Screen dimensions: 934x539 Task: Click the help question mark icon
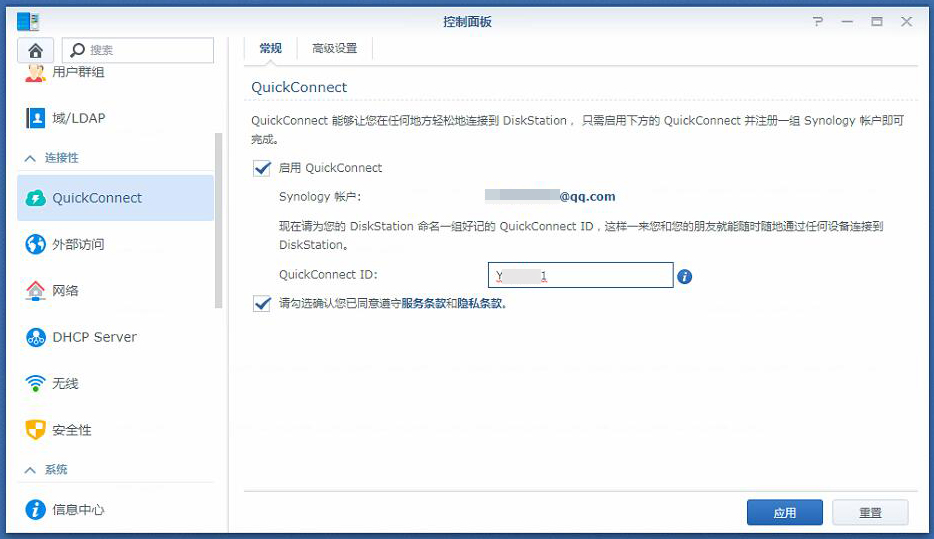(x=818, y=21)
